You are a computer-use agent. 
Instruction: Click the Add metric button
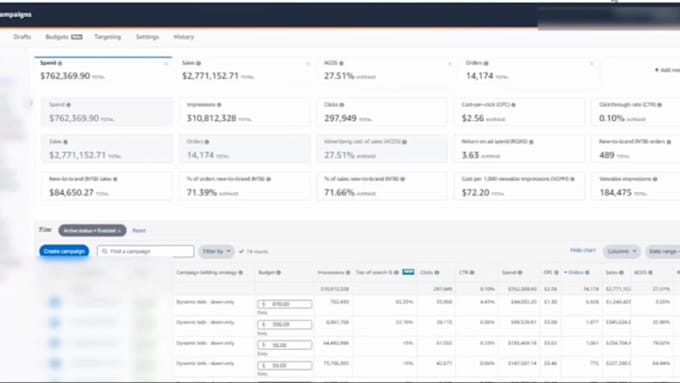click(667, 70)
